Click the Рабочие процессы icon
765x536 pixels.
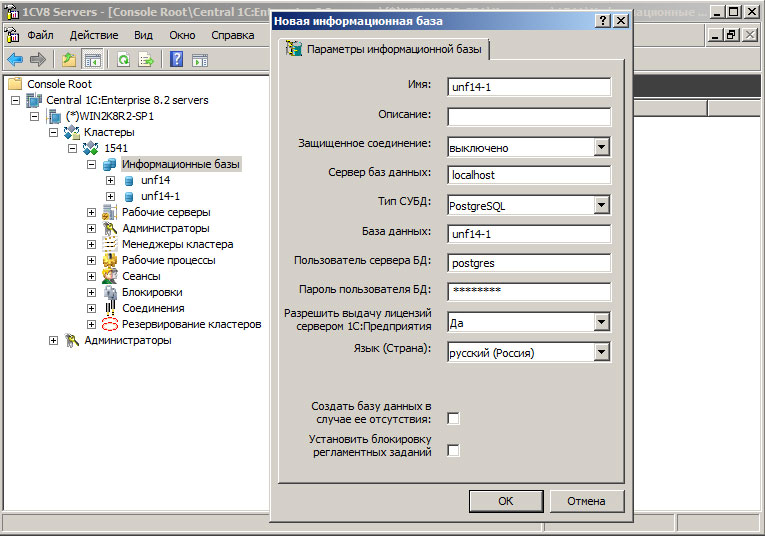click(110, 260)
